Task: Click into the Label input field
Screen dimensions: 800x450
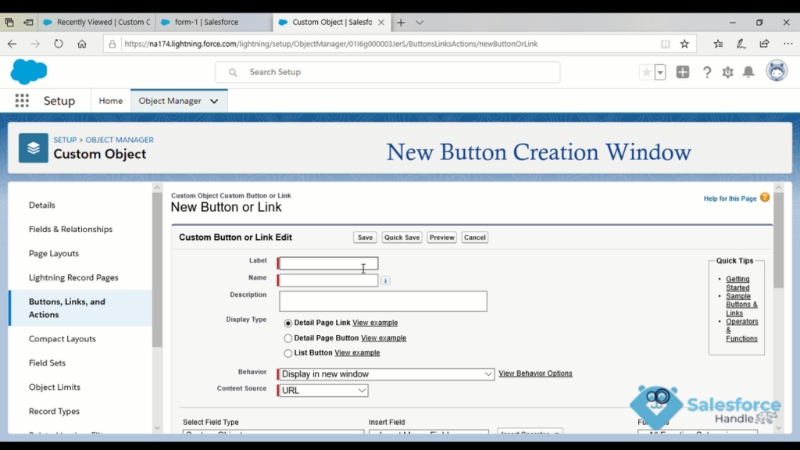Action: pos(328,264)
